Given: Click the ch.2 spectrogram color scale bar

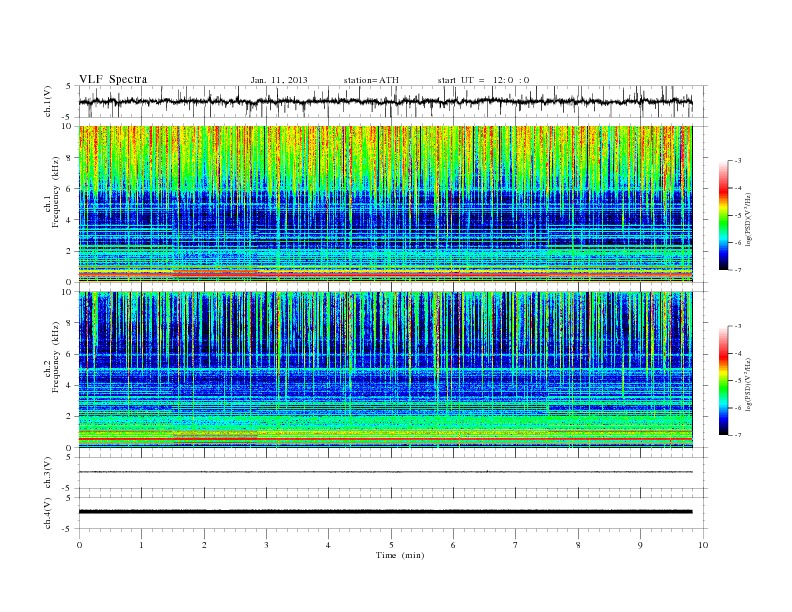Looking at the screenshot, I should coord(723,380).
